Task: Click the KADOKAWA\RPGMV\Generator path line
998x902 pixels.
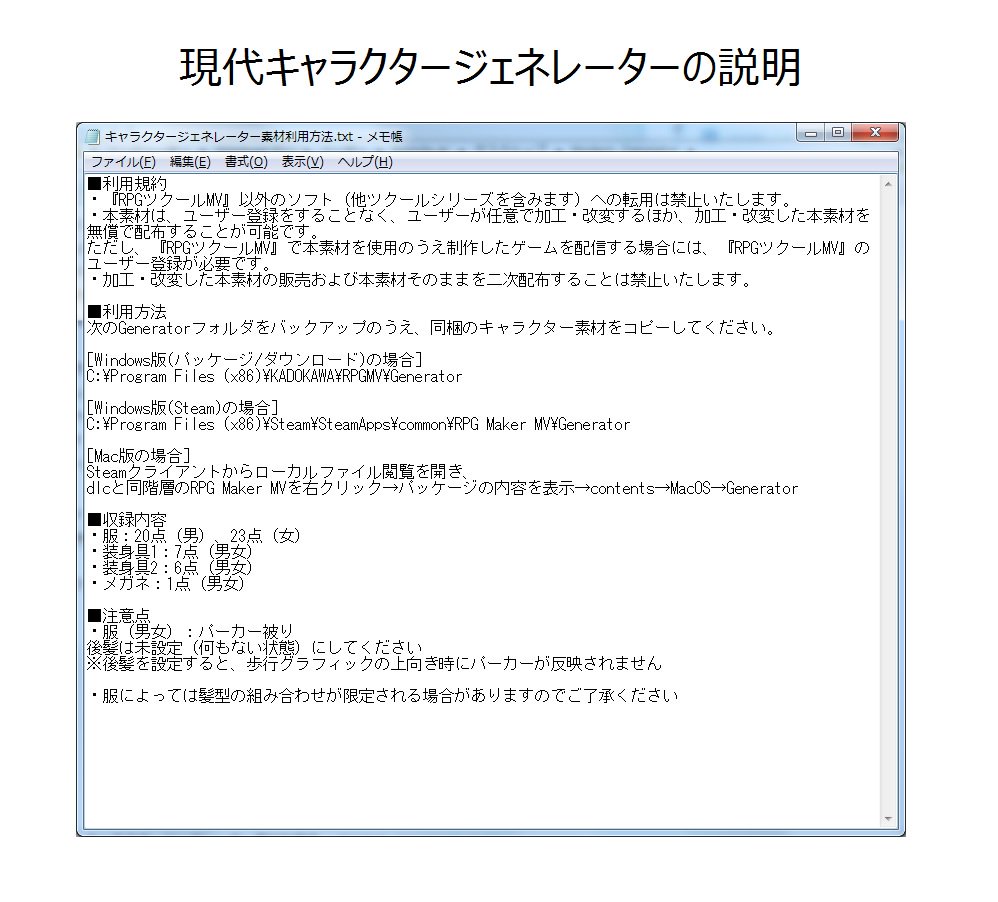Action: coord(274,376)
